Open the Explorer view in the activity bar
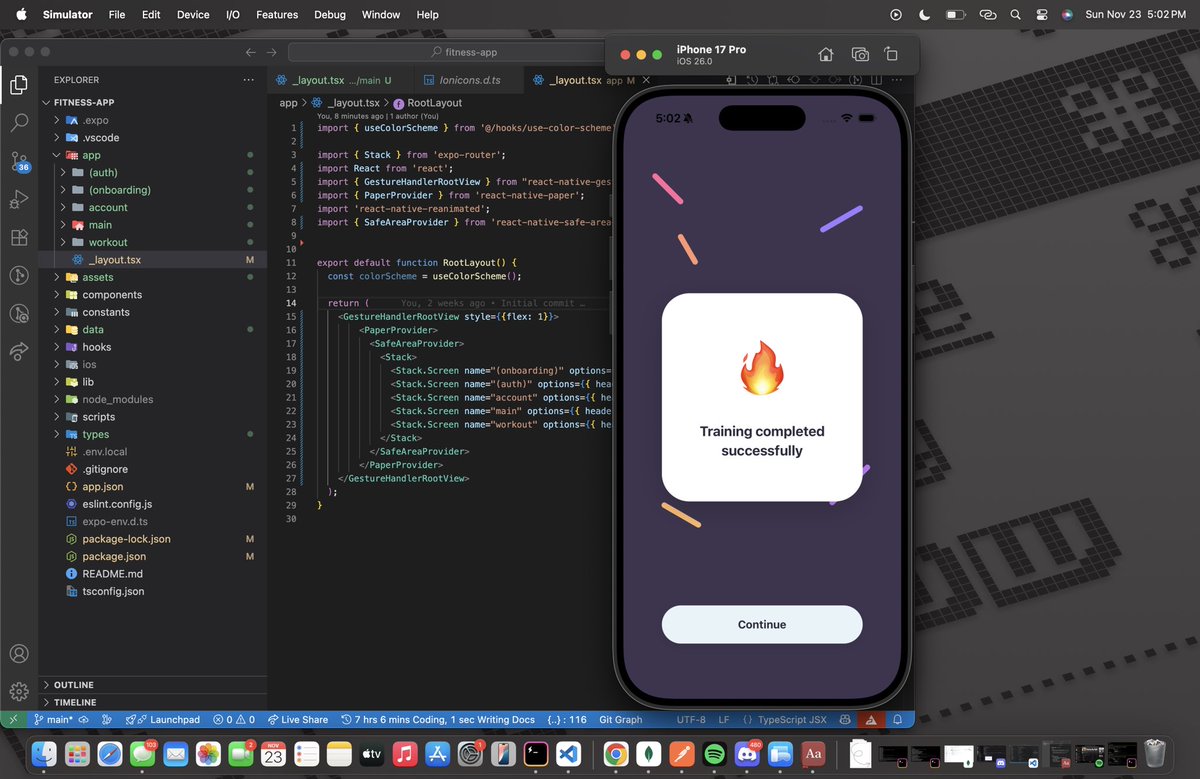Image resolution: width=1200 pixels, height=779 pixels. (x=19, y=85)
